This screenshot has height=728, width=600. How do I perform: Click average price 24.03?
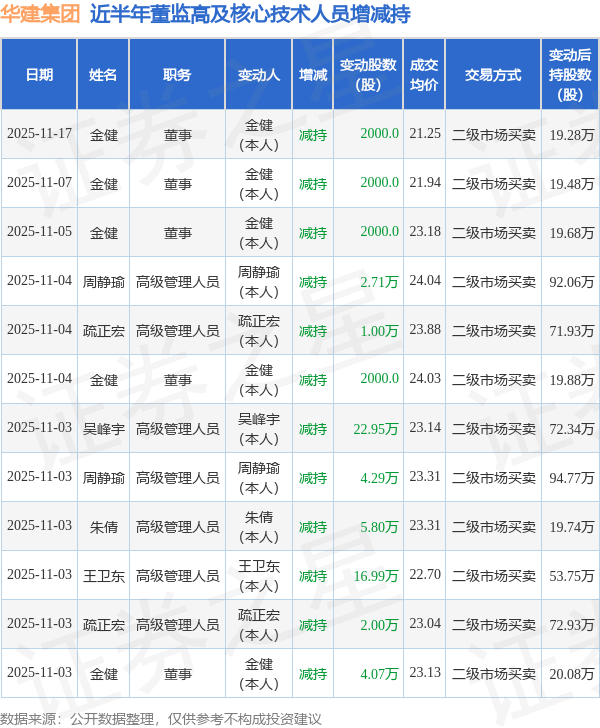(x=425, y=378)
